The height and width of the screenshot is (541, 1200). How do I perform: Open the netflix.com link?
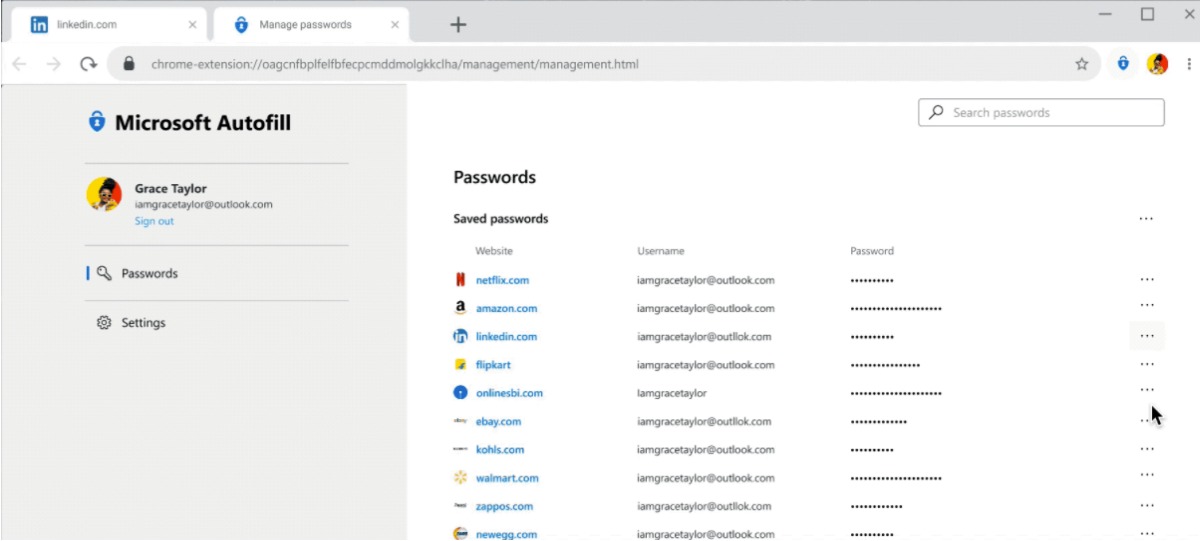coord(502,280)
